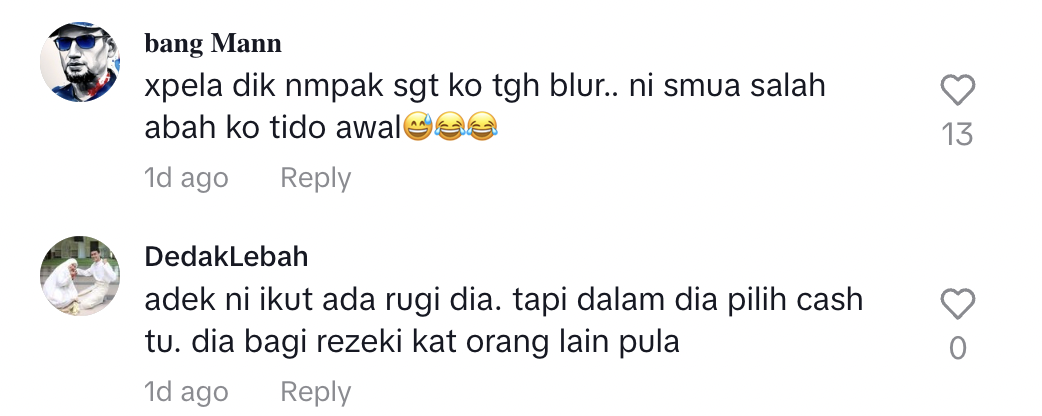Screen dimensions: 1042x416
Task: Open DedakLebah's profile avatar
Action: point(80,276)
